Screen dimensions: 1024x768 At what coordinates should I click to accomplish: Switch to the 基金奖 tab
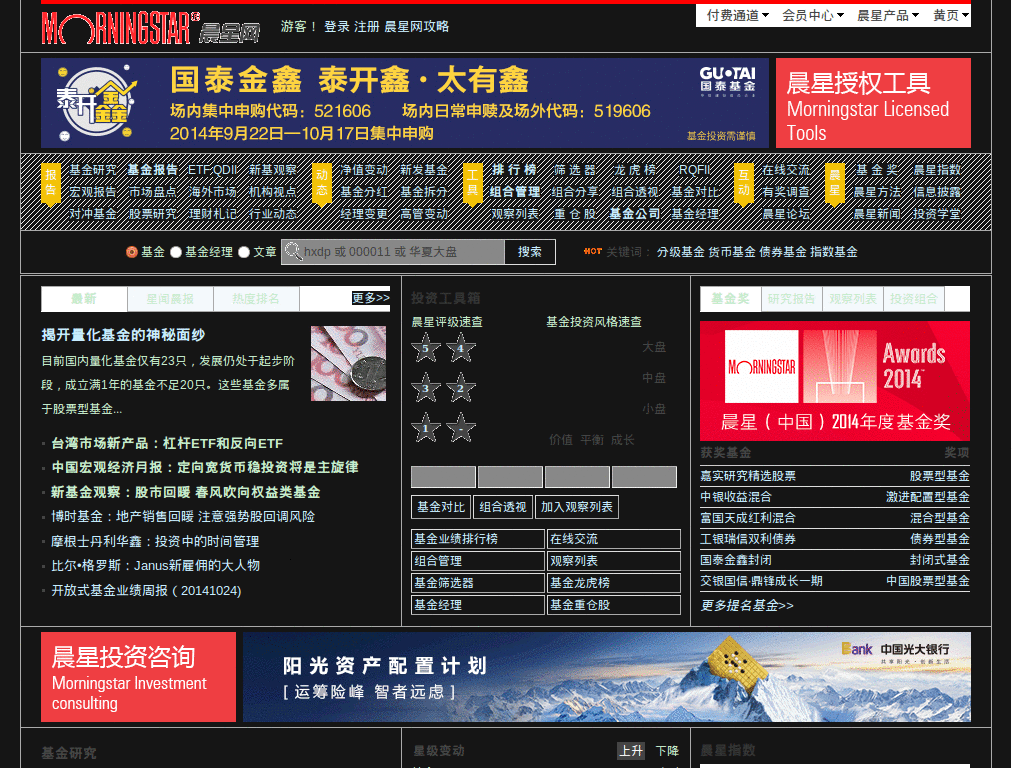click(x=730, y=299)
